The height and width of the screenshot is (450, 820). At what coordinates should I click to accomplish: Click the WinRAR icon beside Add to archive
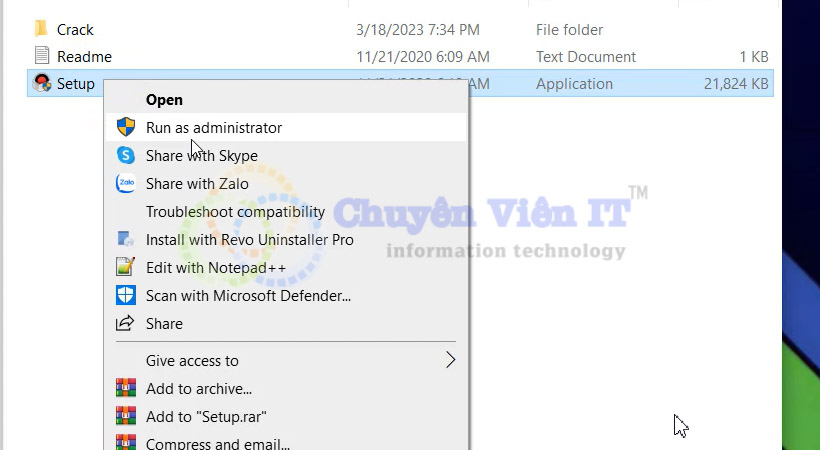[x=126, y=388]
